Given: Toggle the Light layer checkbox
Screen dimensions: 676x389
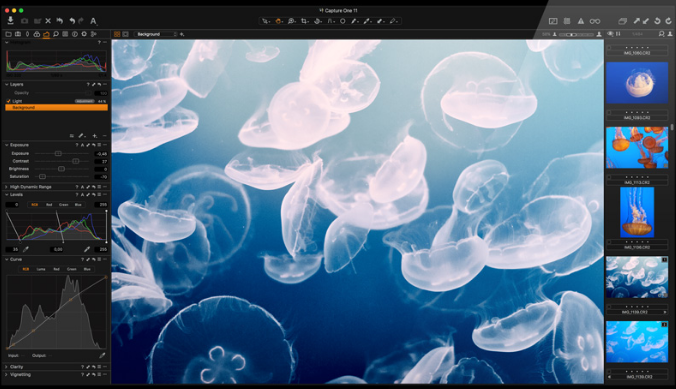Looking at the screenshot, I should pyautogui.click(x=8, y=101).
